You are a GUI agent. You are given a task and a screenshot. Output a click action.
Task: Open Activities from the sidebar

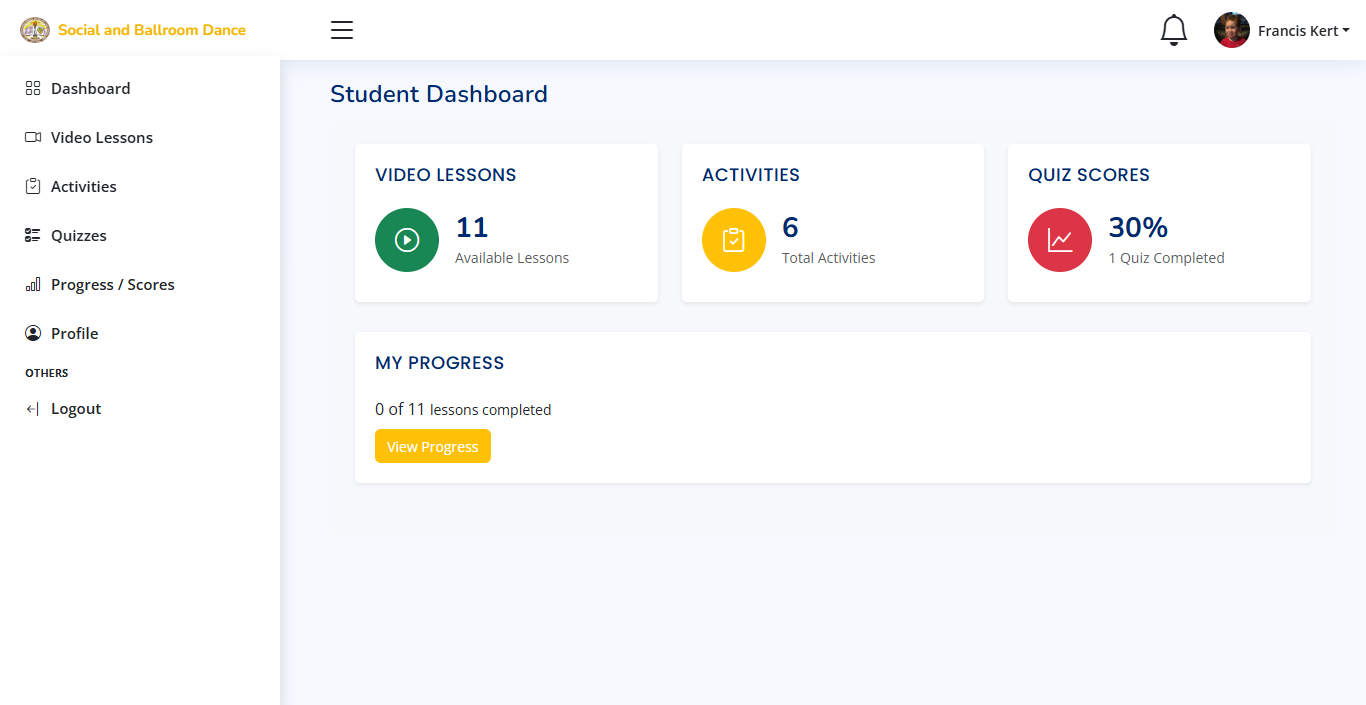pos(84,186)
